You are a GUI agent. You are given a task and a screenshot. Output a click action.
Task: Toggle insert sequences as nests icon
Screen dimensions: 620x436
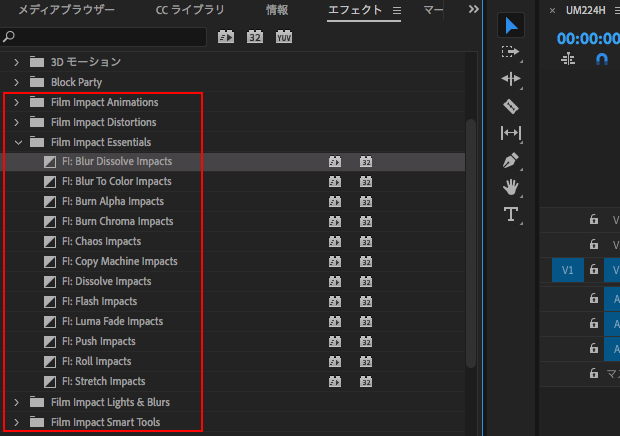tap(568, 59)
